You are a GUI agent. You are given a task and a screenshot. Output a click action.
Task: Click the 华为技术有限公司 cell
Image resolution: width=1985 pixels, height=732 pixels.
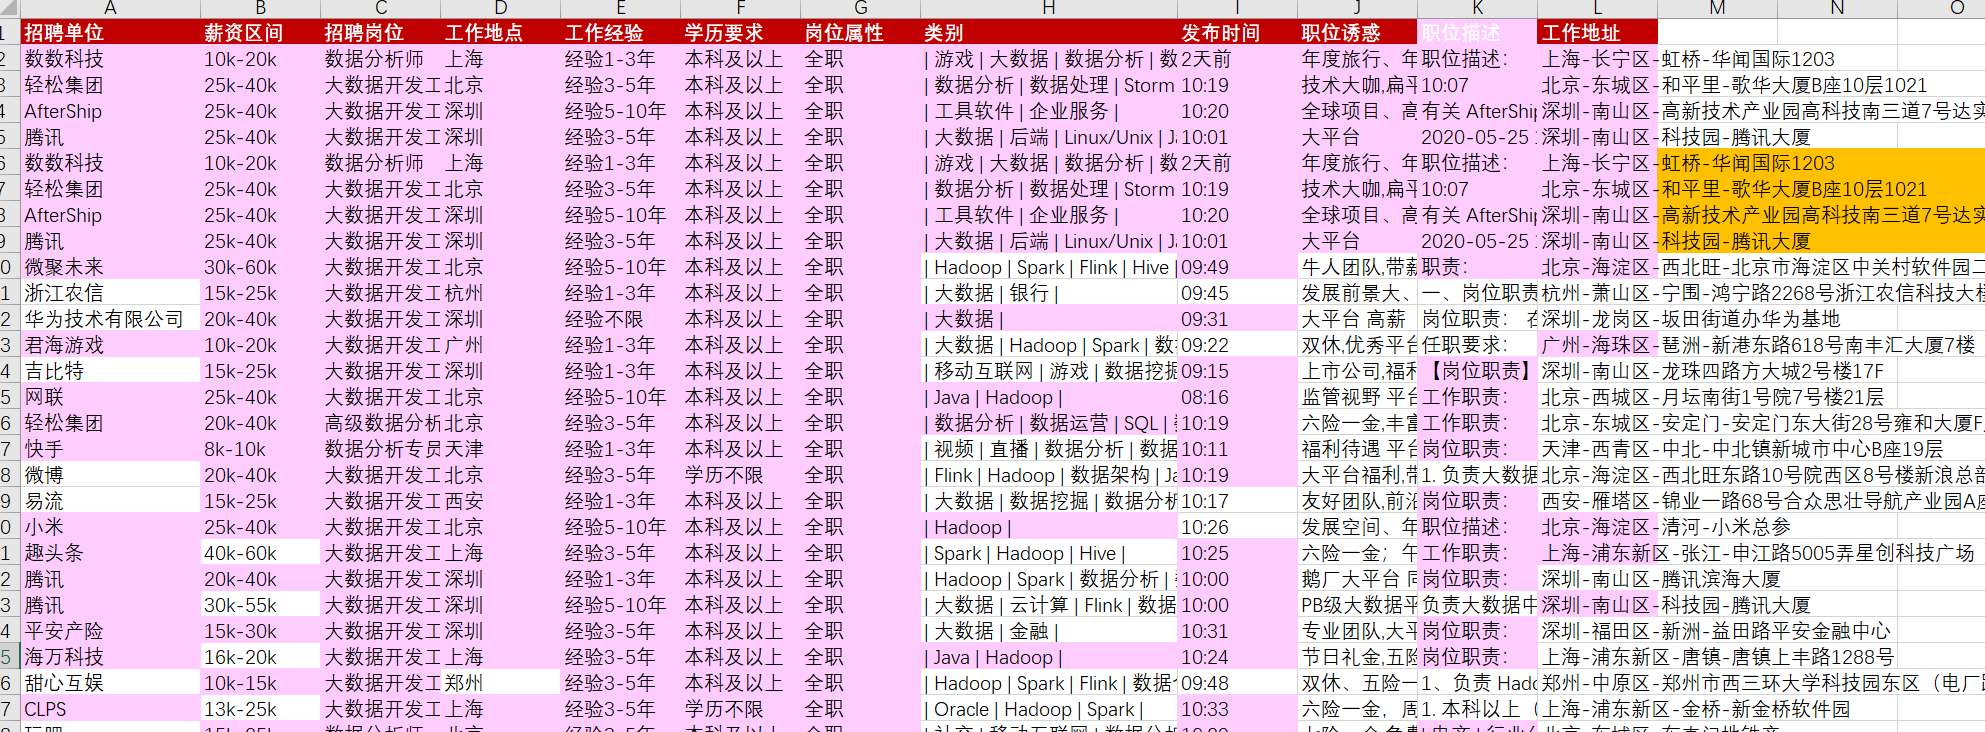coord(110,319)
